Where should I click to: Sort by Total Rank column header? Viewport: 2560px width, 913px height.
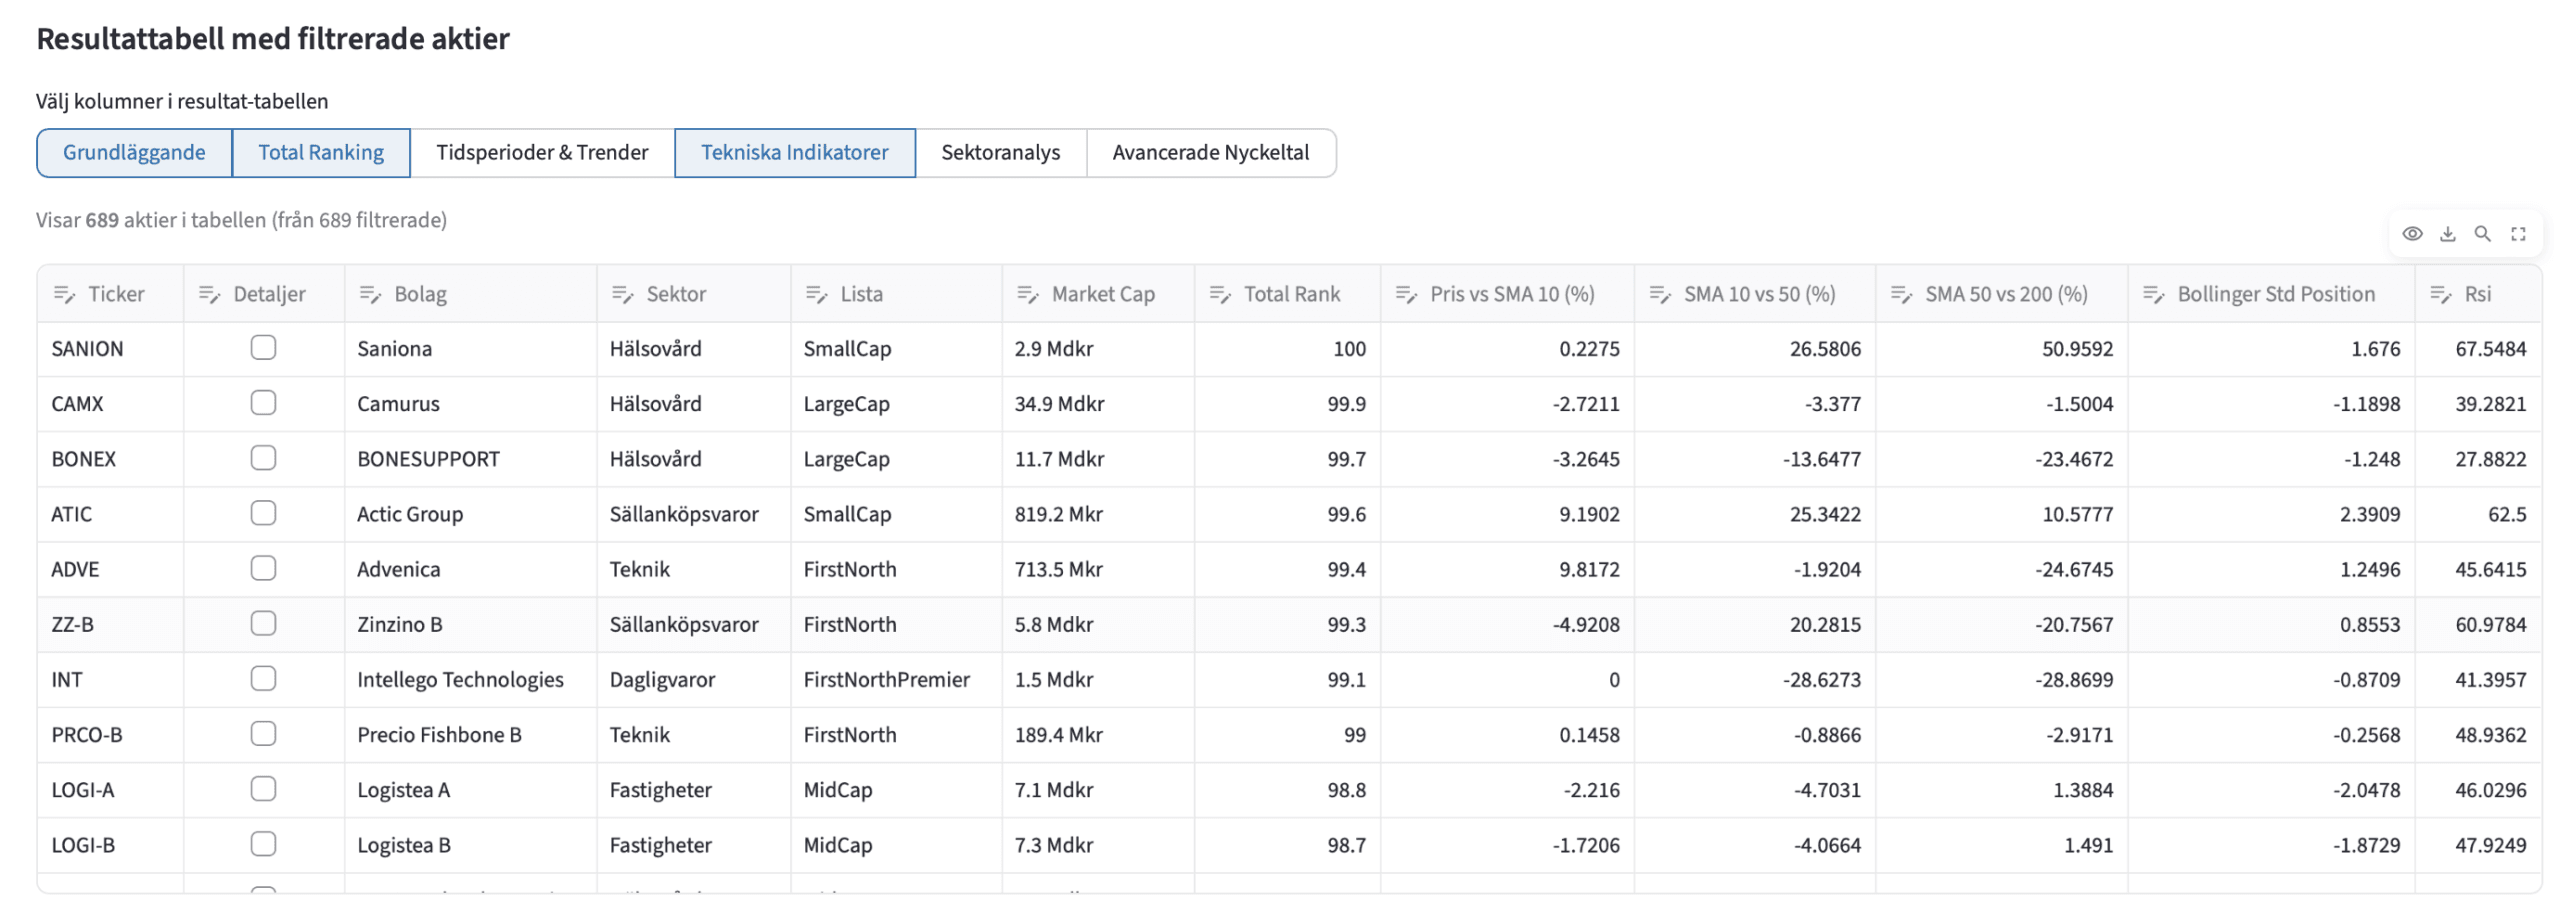coord(1291,294)
